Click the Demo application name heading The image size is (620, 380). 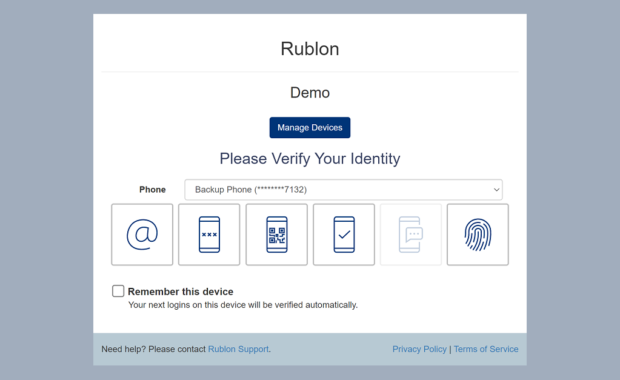coord(310,93)
